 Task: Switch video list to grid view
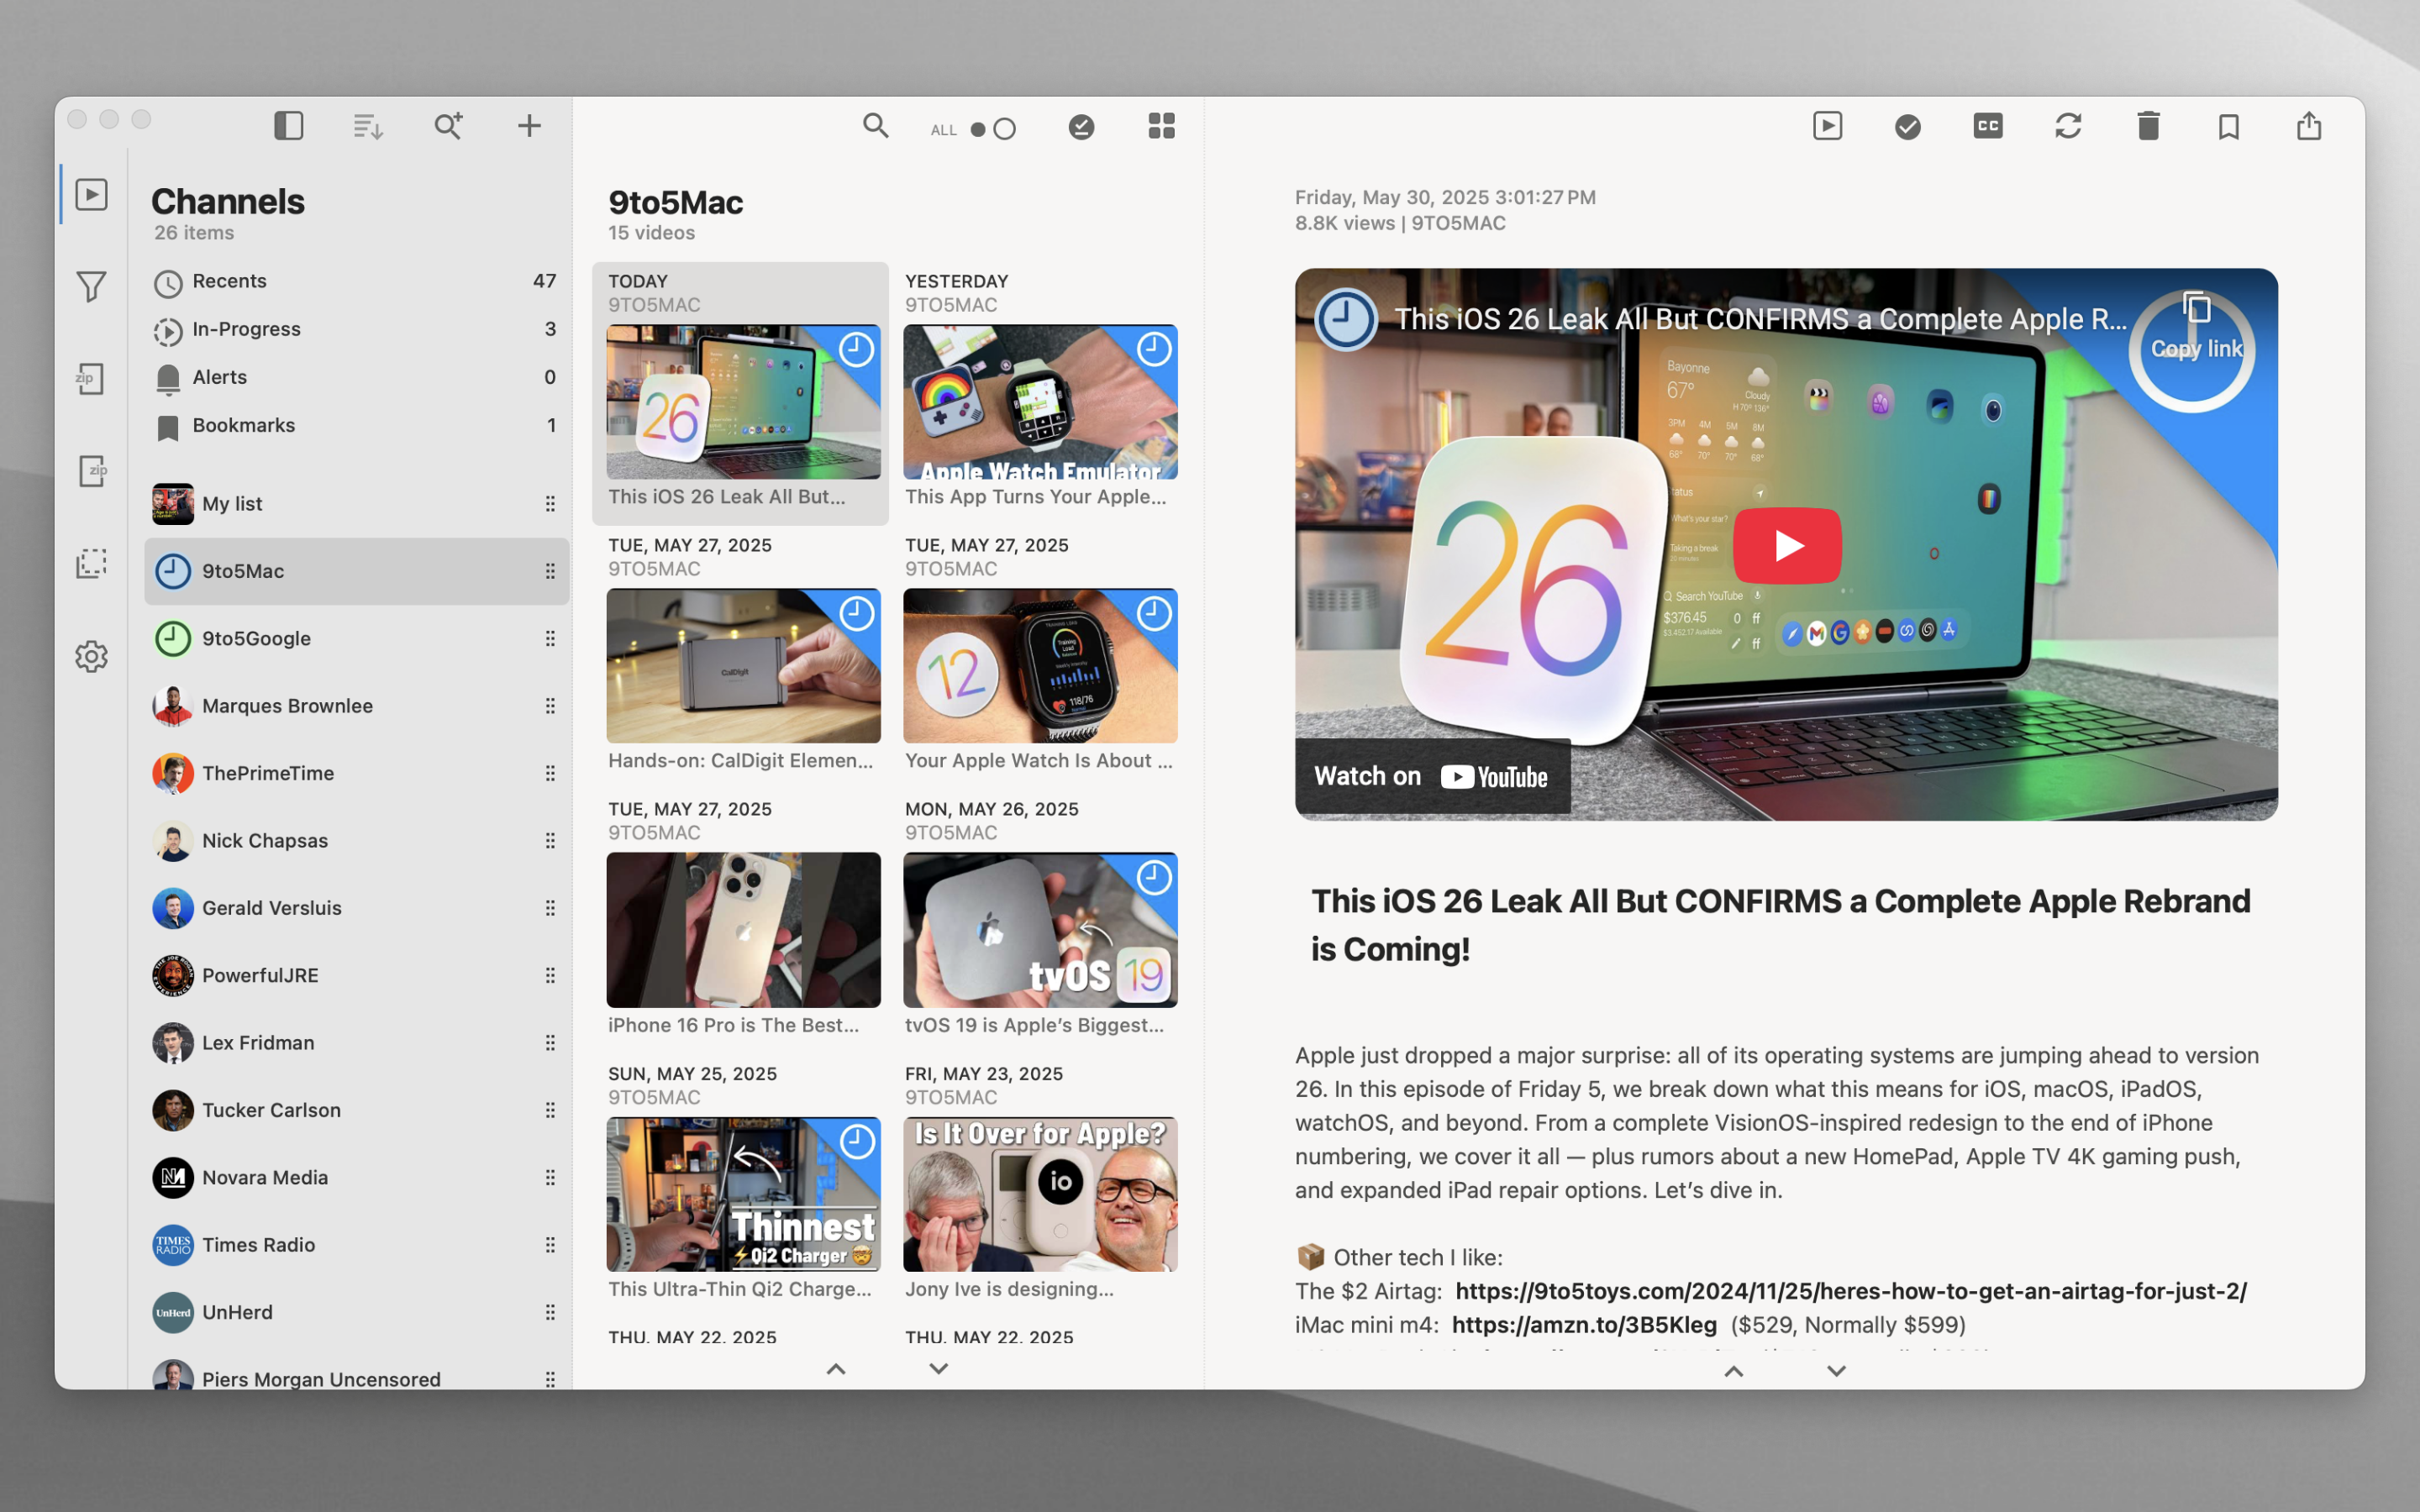pyautogui.click(x=1161, y=126)
